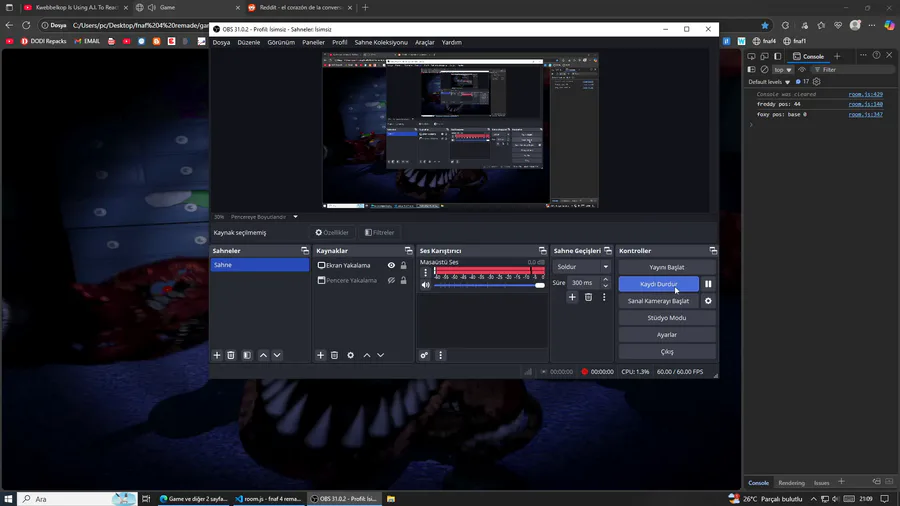Image resolution: width=900 pixels, height=506 pixels.
Task: Open room.js:429 link in console
Action: (x=866, y=94)
